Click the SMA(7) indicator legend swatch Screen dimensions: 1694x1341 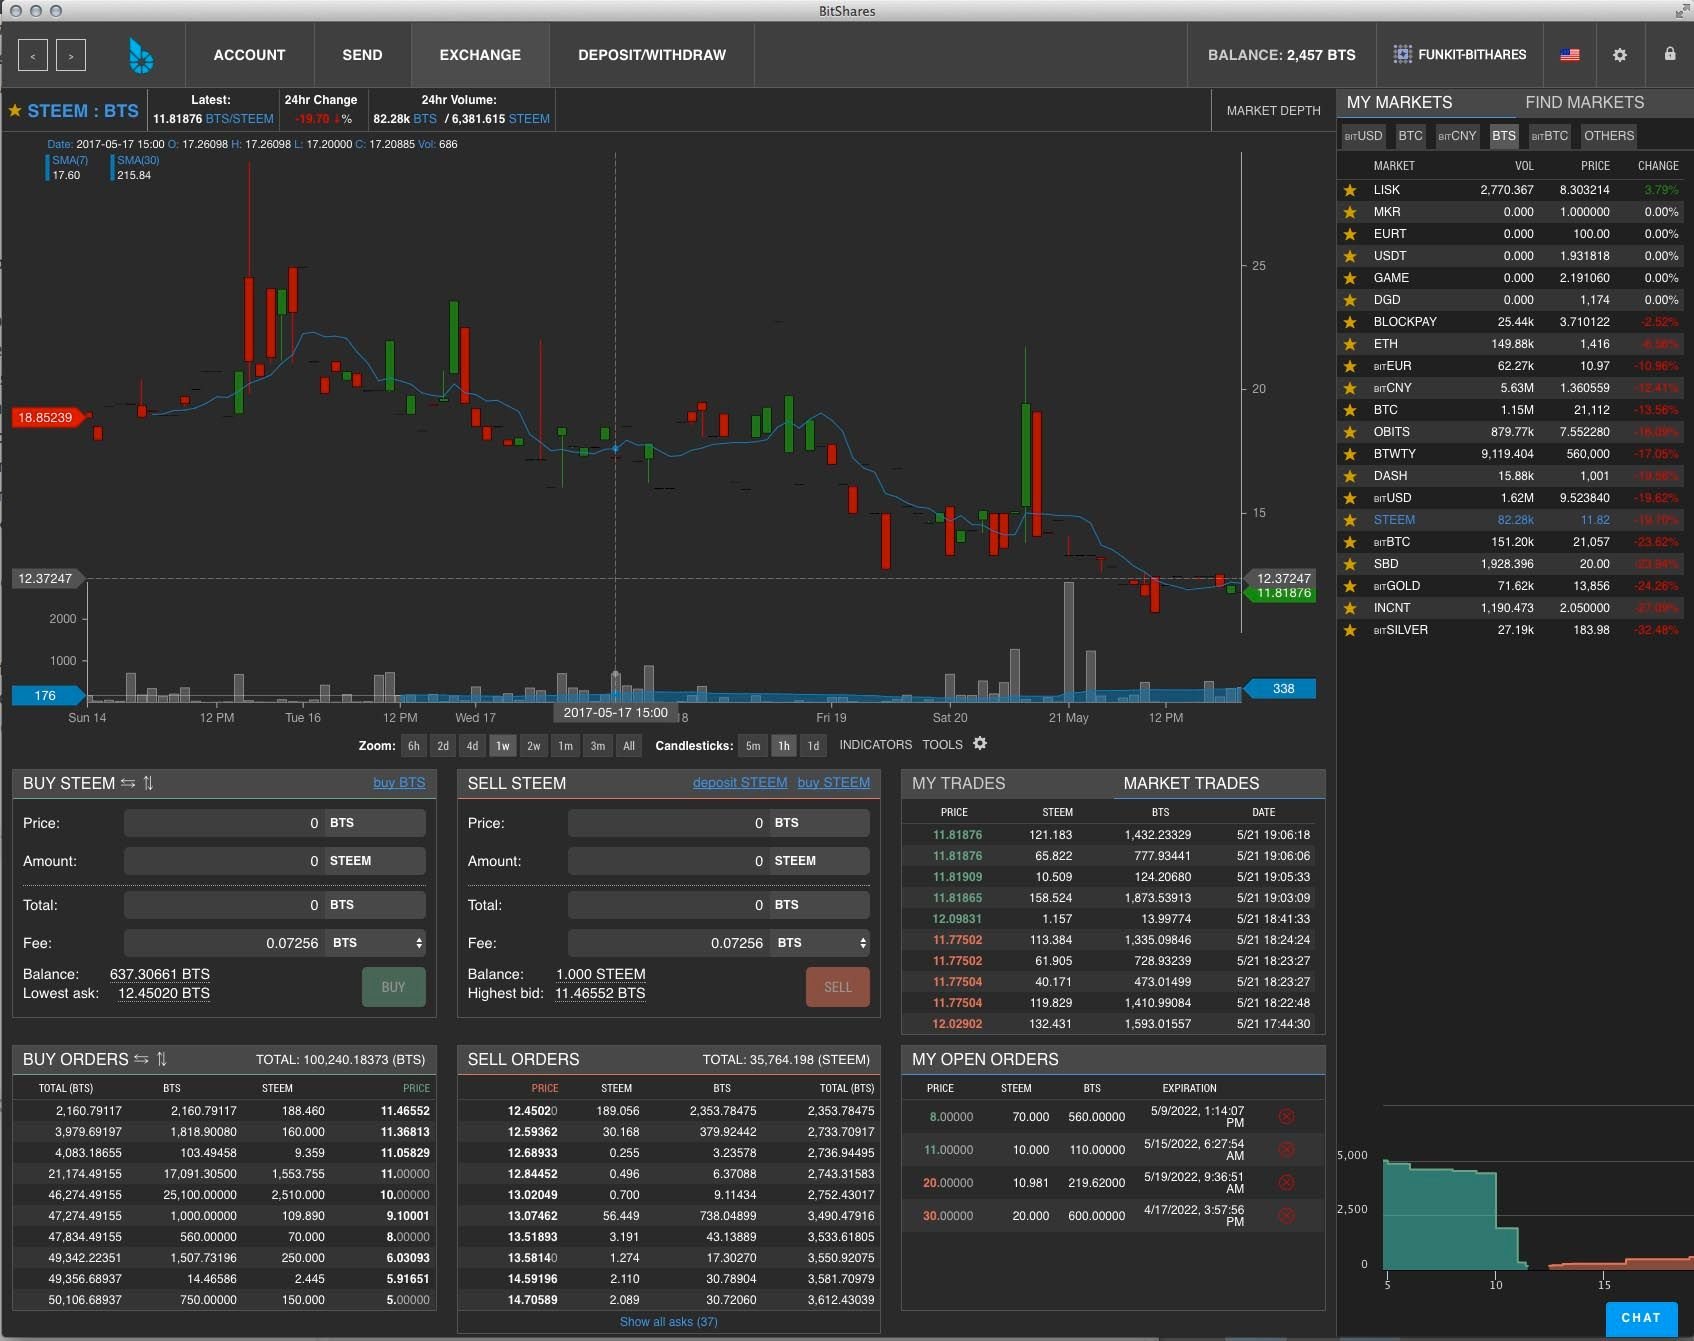pyautogui.click(x=47, y=167)
